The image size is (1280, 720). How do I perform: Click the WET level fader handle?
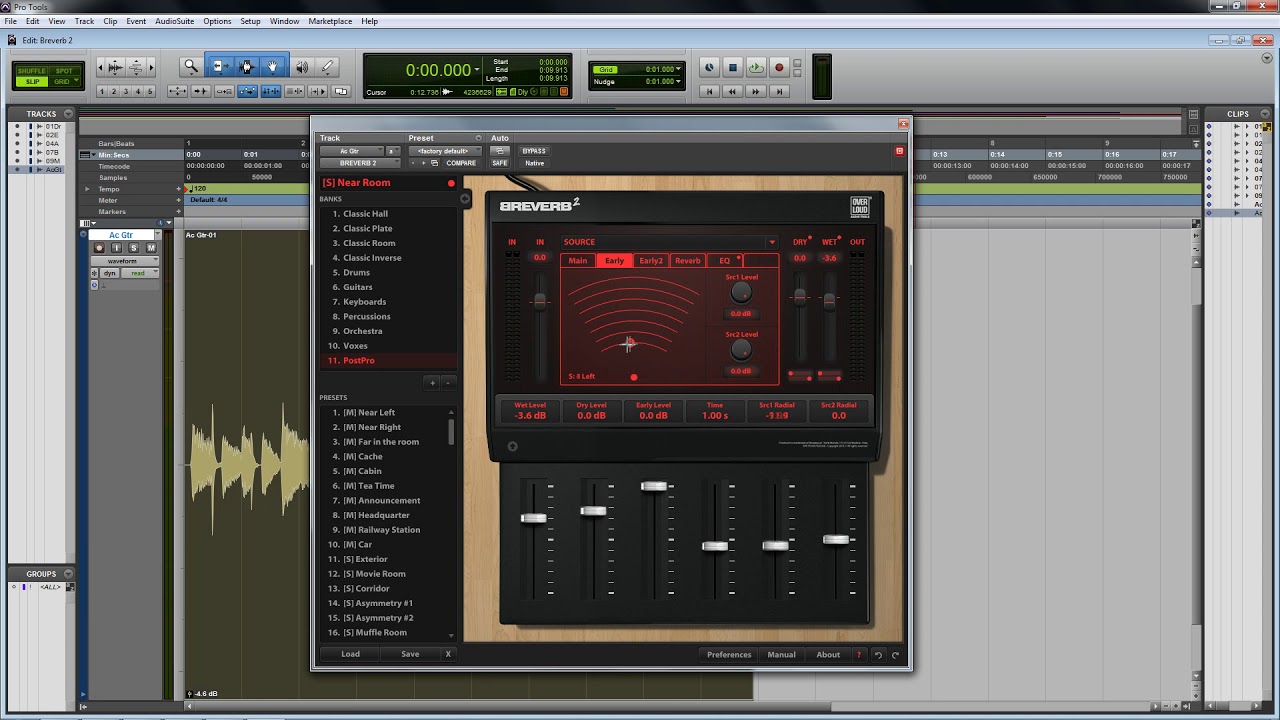[829, 299]
